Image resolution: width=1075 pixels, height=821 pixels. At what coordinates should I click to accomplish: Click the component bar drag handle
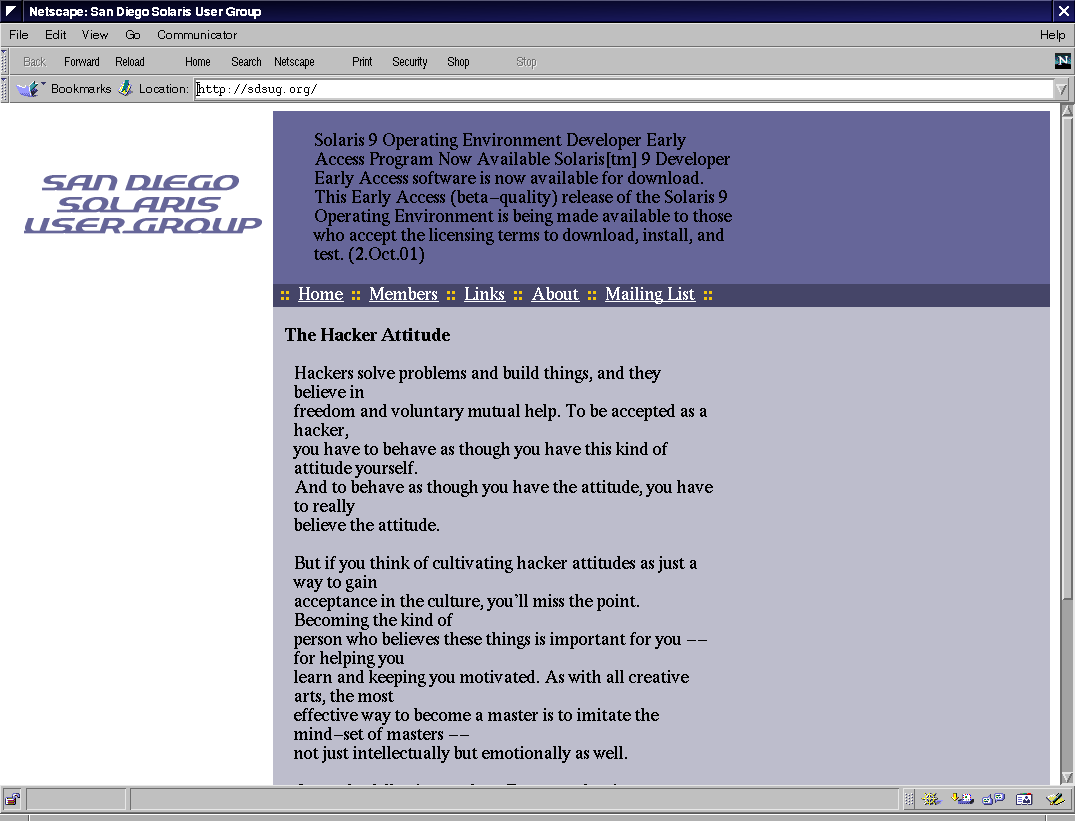coord(909,798)
